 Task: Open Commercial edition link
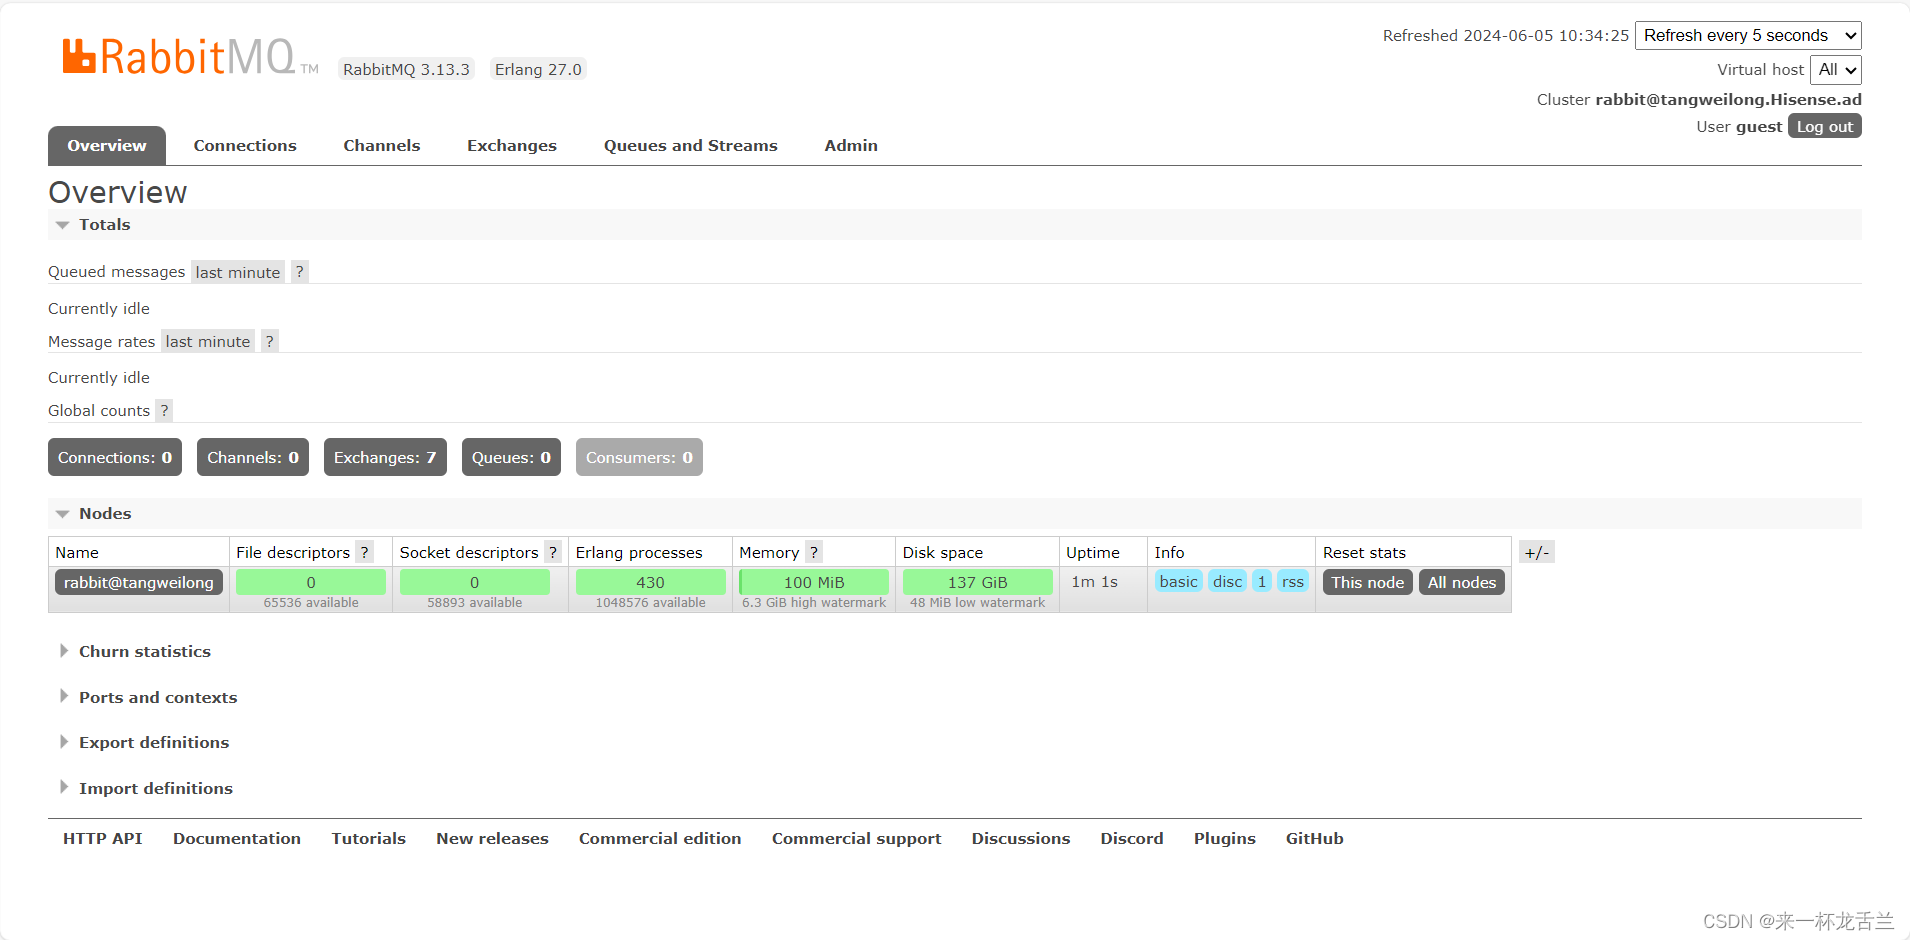click(x=660, y=839)
